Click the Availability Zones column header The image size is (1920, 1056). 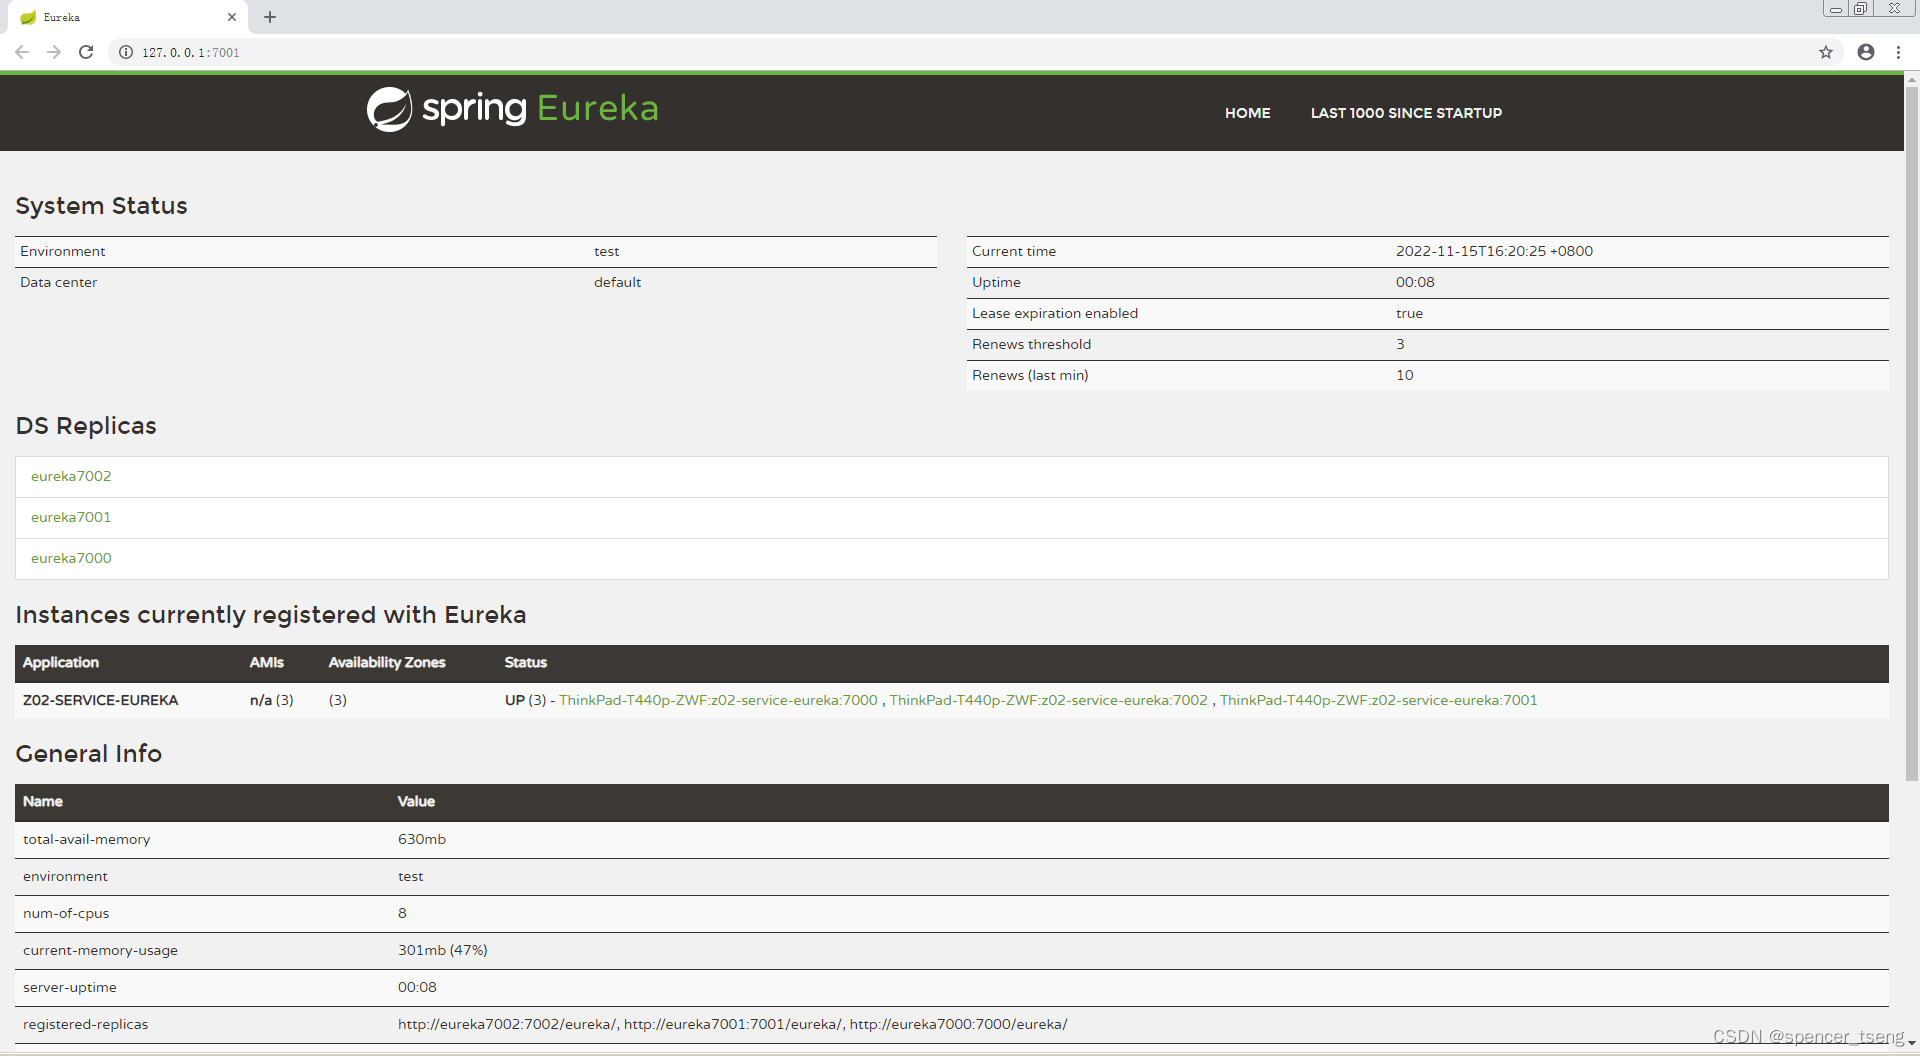pyautogui.click(x=387, y=662)
